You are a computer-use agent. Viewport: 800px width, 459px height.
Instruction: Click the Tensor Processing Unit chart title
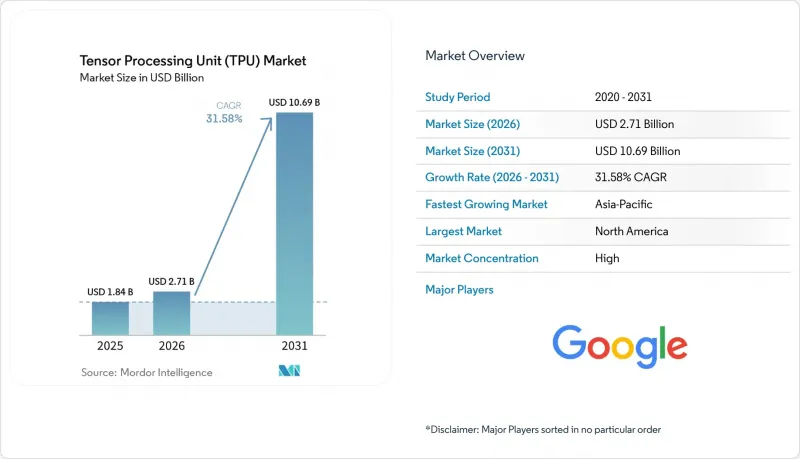coord(193,61)
